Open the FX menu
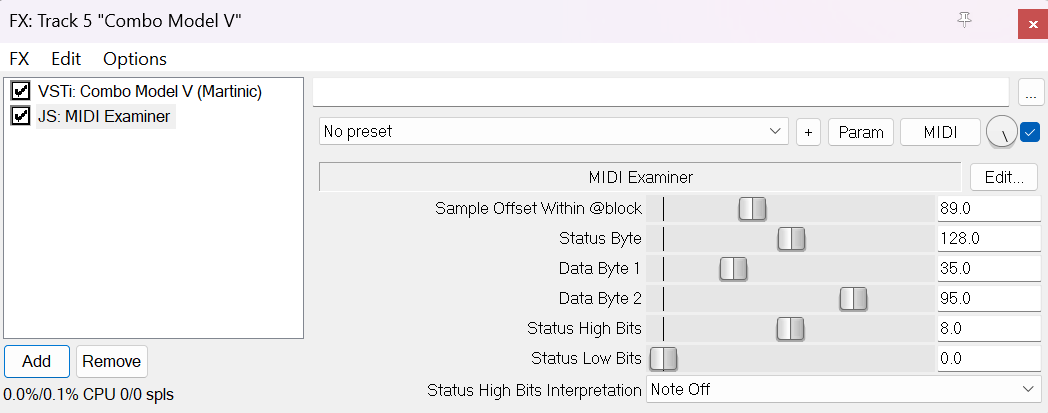1048x413 pixels. click(x=20, y=58)
